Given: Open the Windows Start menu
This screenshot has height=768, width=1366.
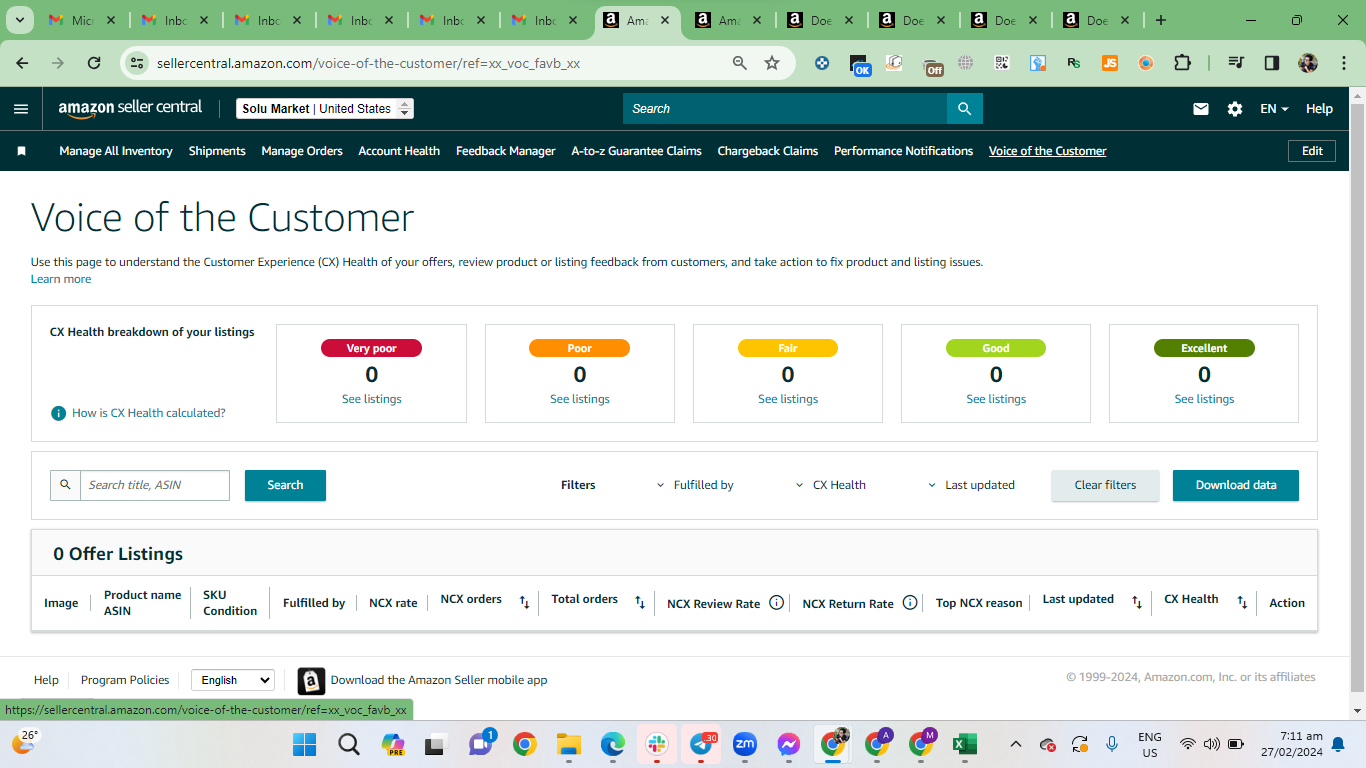Looking at the screenshot, I should click(x=304, y=744).
